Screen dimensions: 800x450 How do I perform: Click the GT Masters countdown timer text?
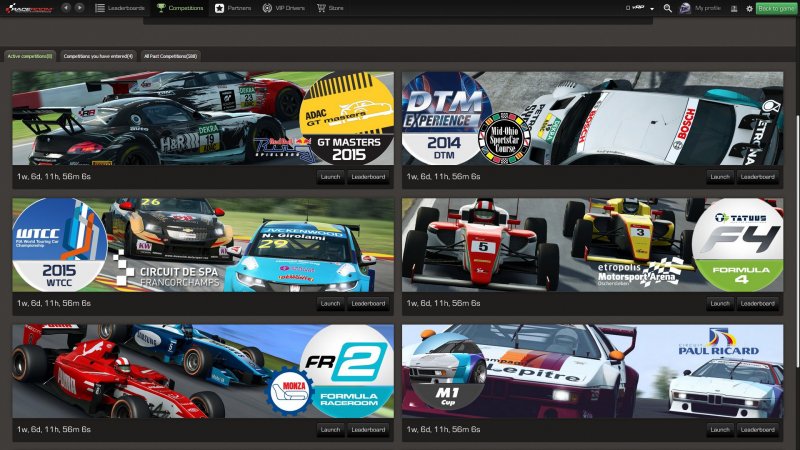(54, 177)
